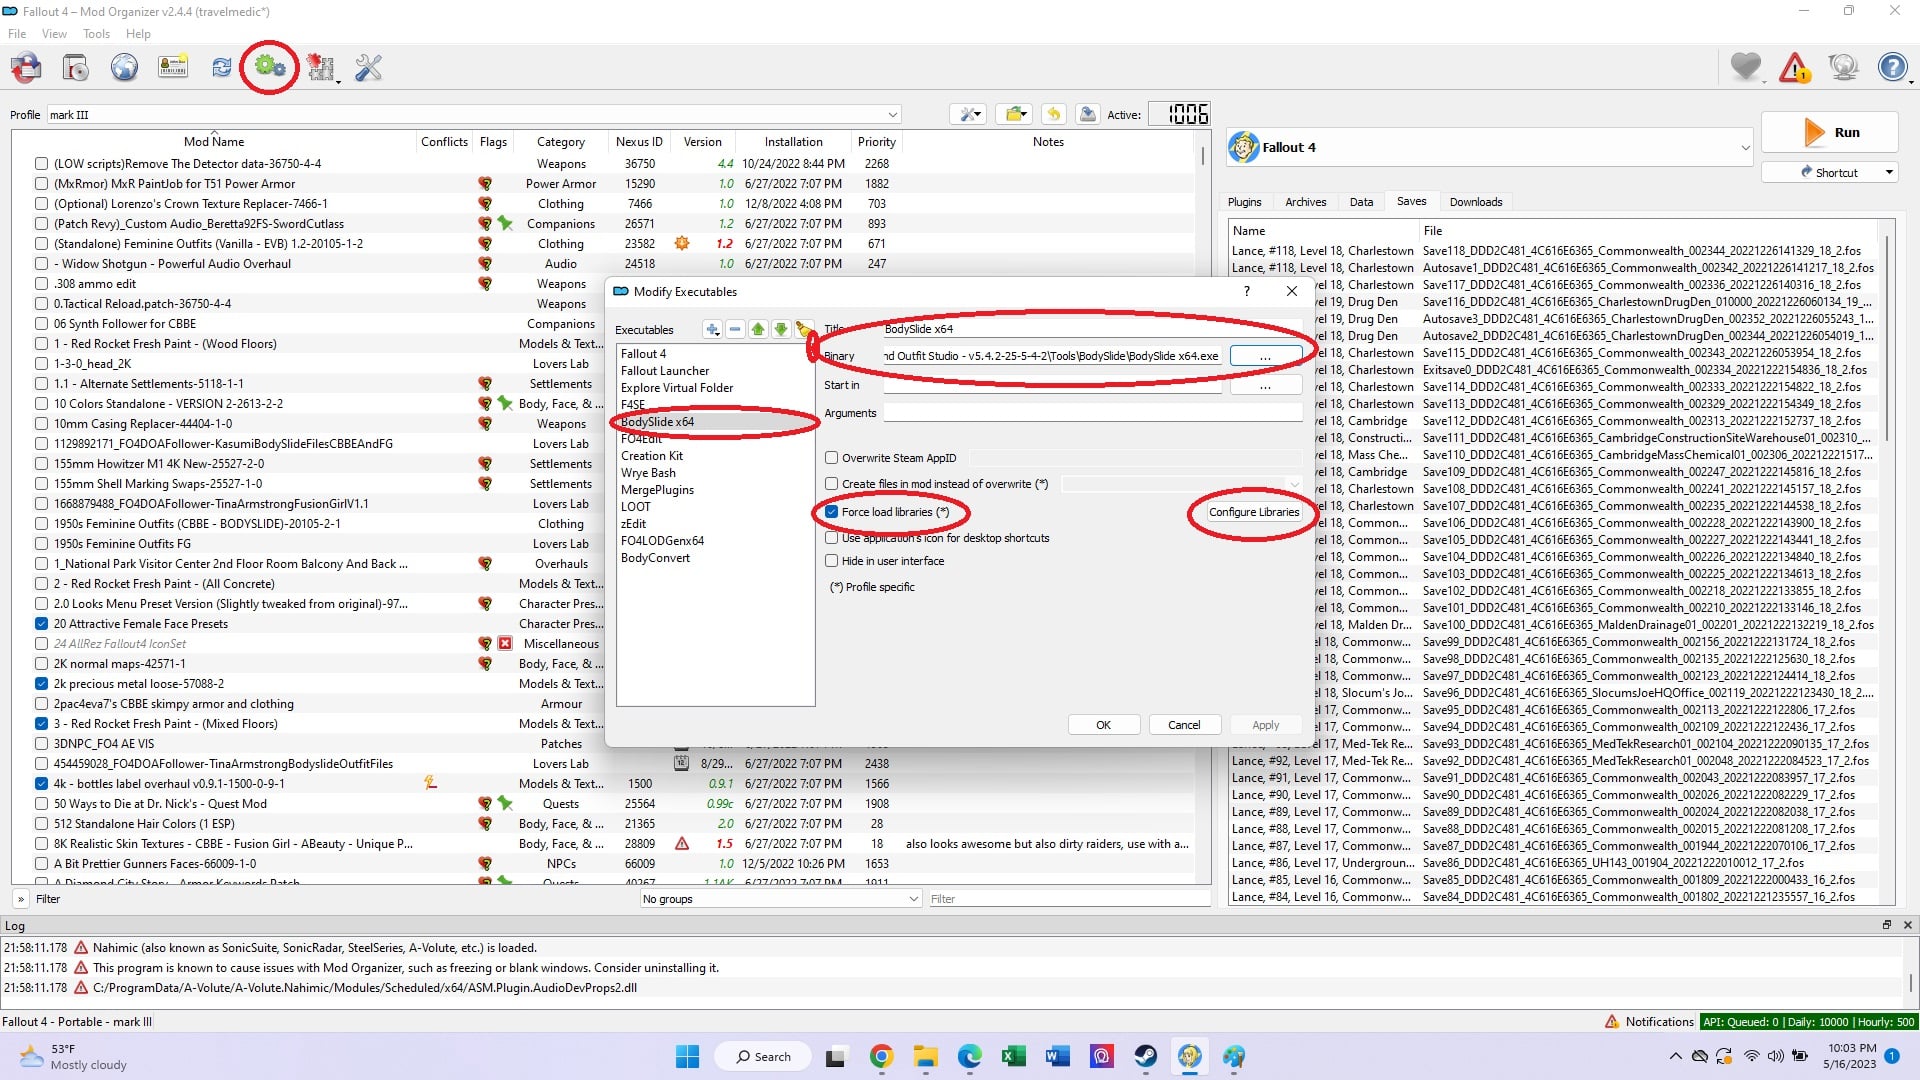Open the Profile mark III dropdown

click(893, 115)
